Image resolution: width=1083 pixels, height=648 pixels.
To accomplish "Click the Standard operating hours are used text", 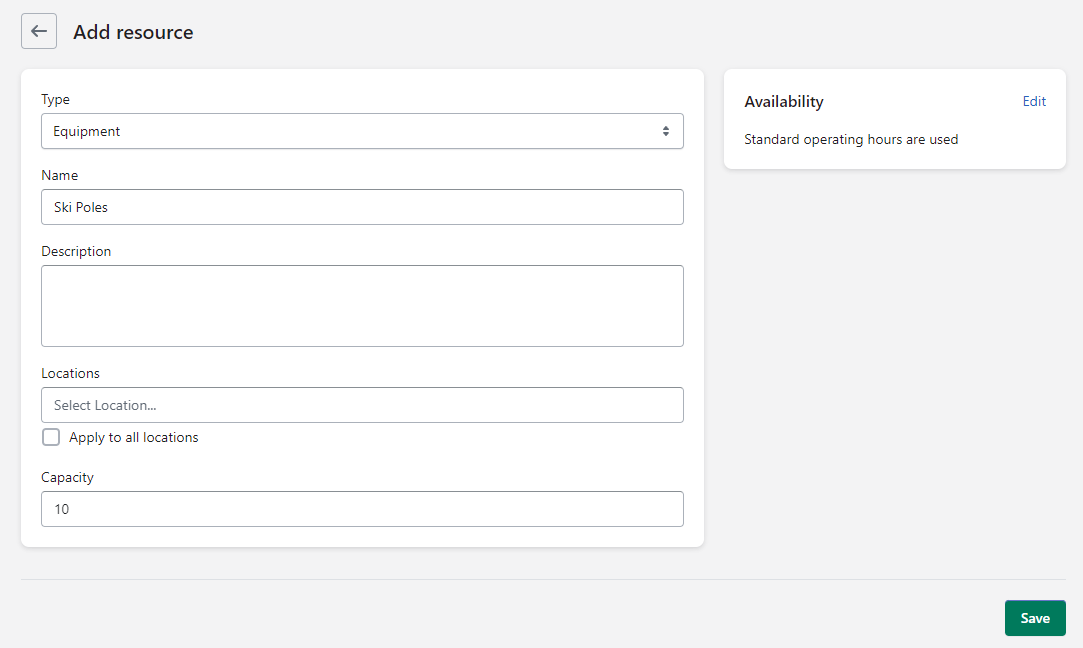I will (851, 140).
